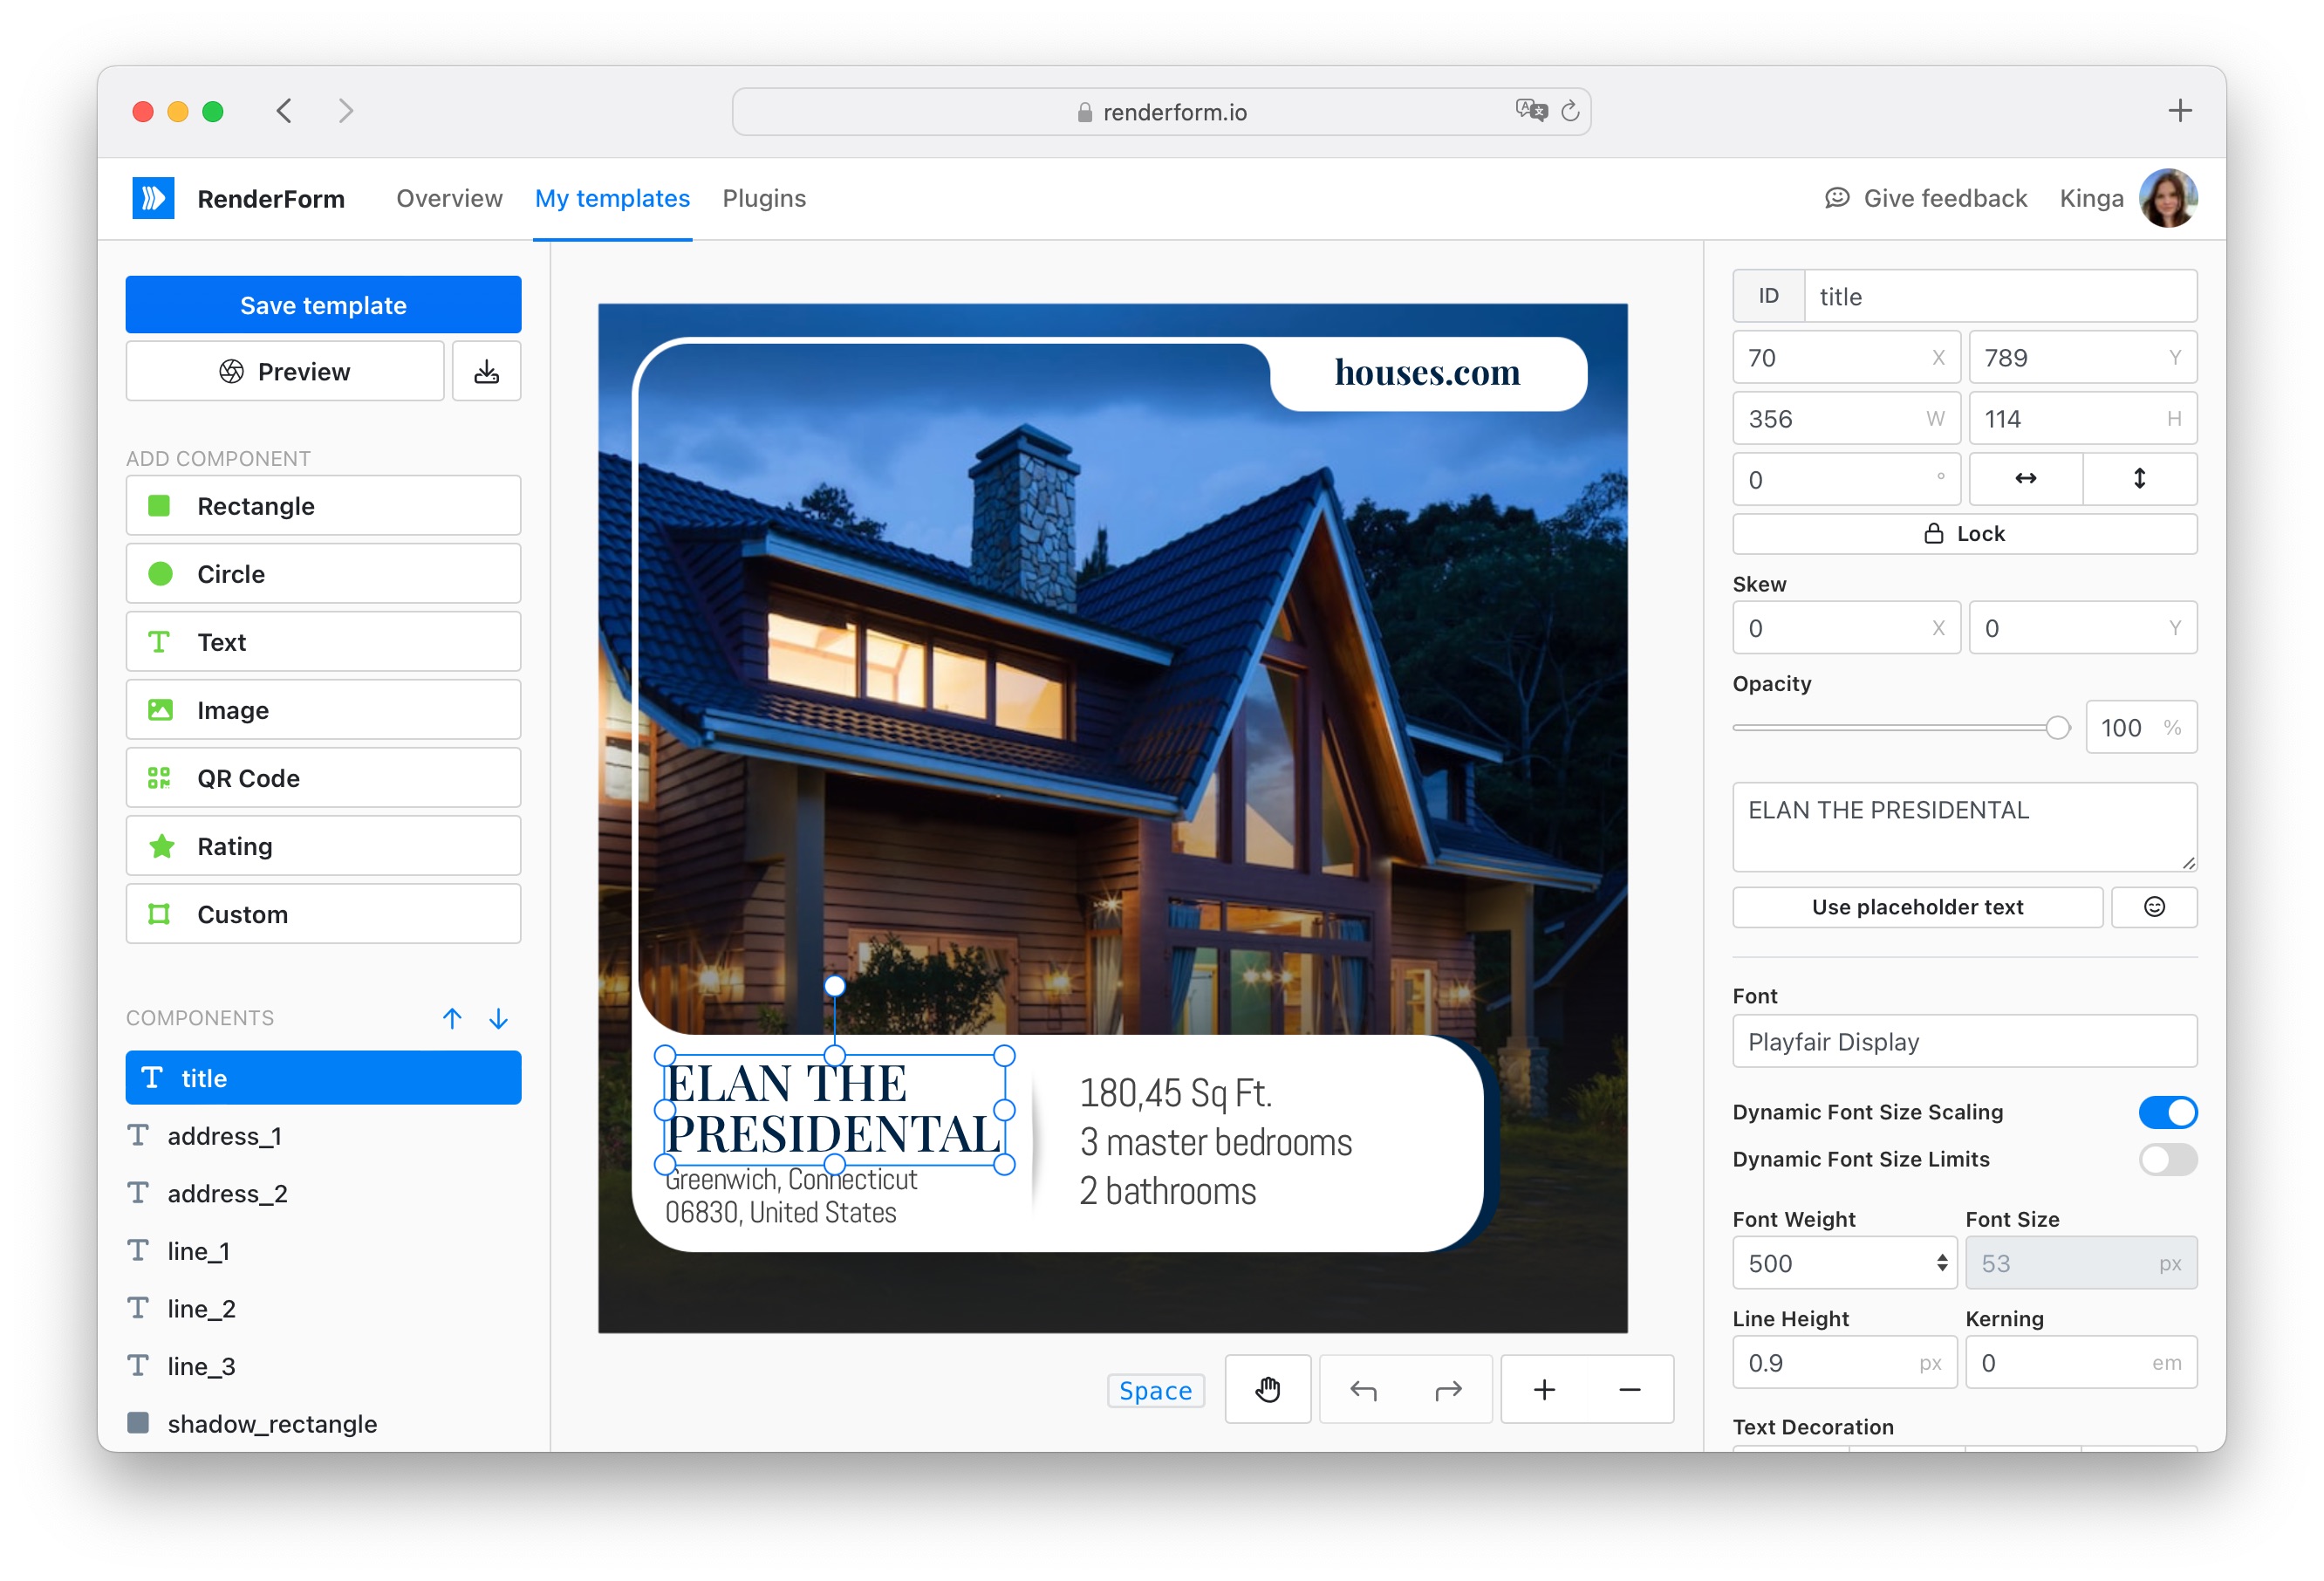Viewport: 2324px width, 1581px height.
Task: Click the ID input field
Action: (x=2000, y=296)
